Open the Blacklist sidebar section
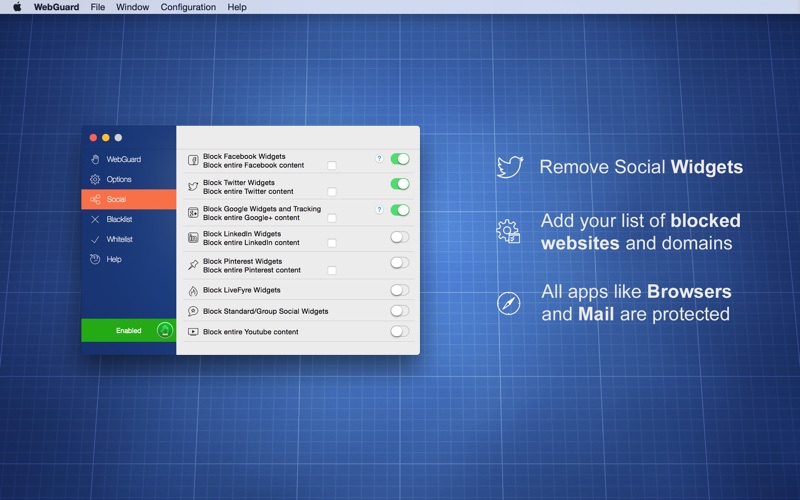Image resolution: width=800 pixels, height=500 pixels. coord(129,219)
